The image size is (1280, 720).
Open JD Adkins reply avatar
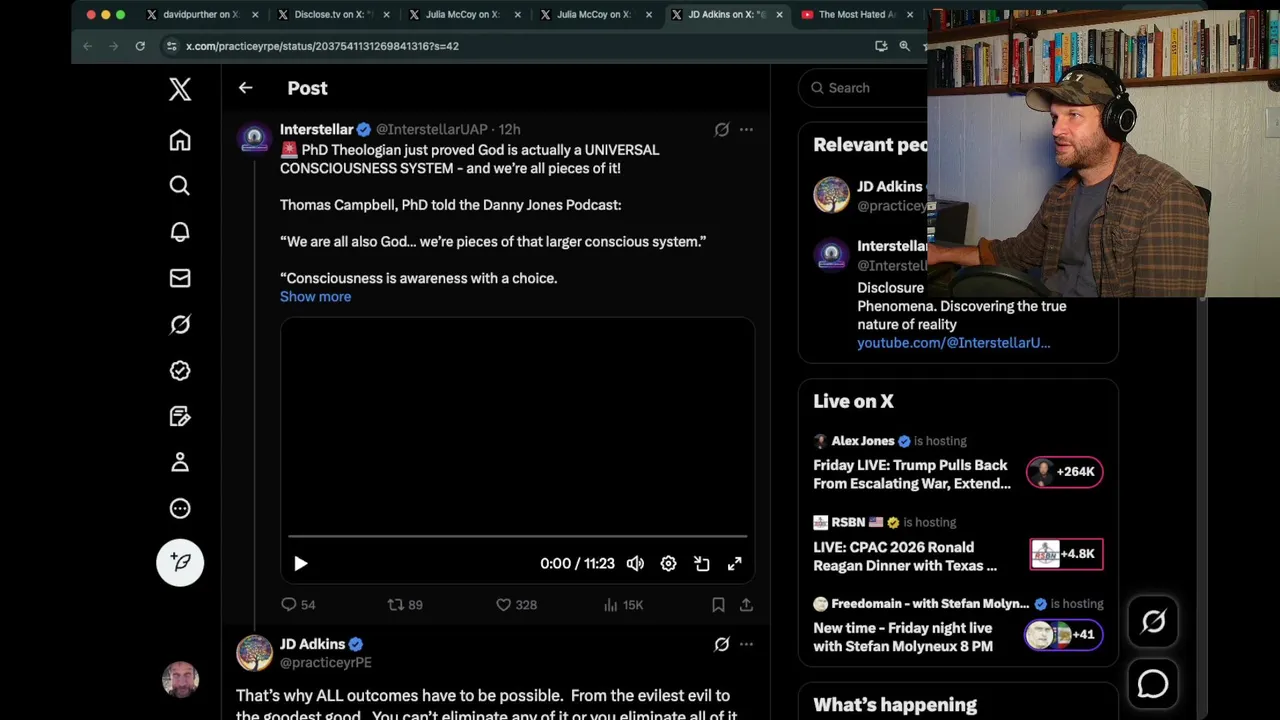(254, 653)
